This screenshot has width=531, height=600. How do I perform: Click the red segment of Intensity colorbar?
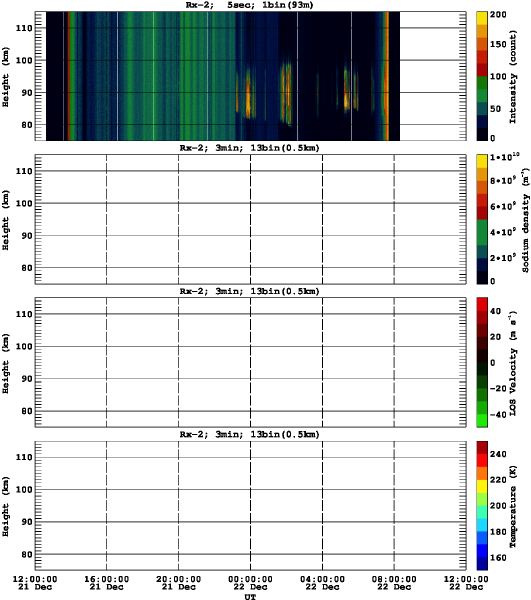click(482, 70)
